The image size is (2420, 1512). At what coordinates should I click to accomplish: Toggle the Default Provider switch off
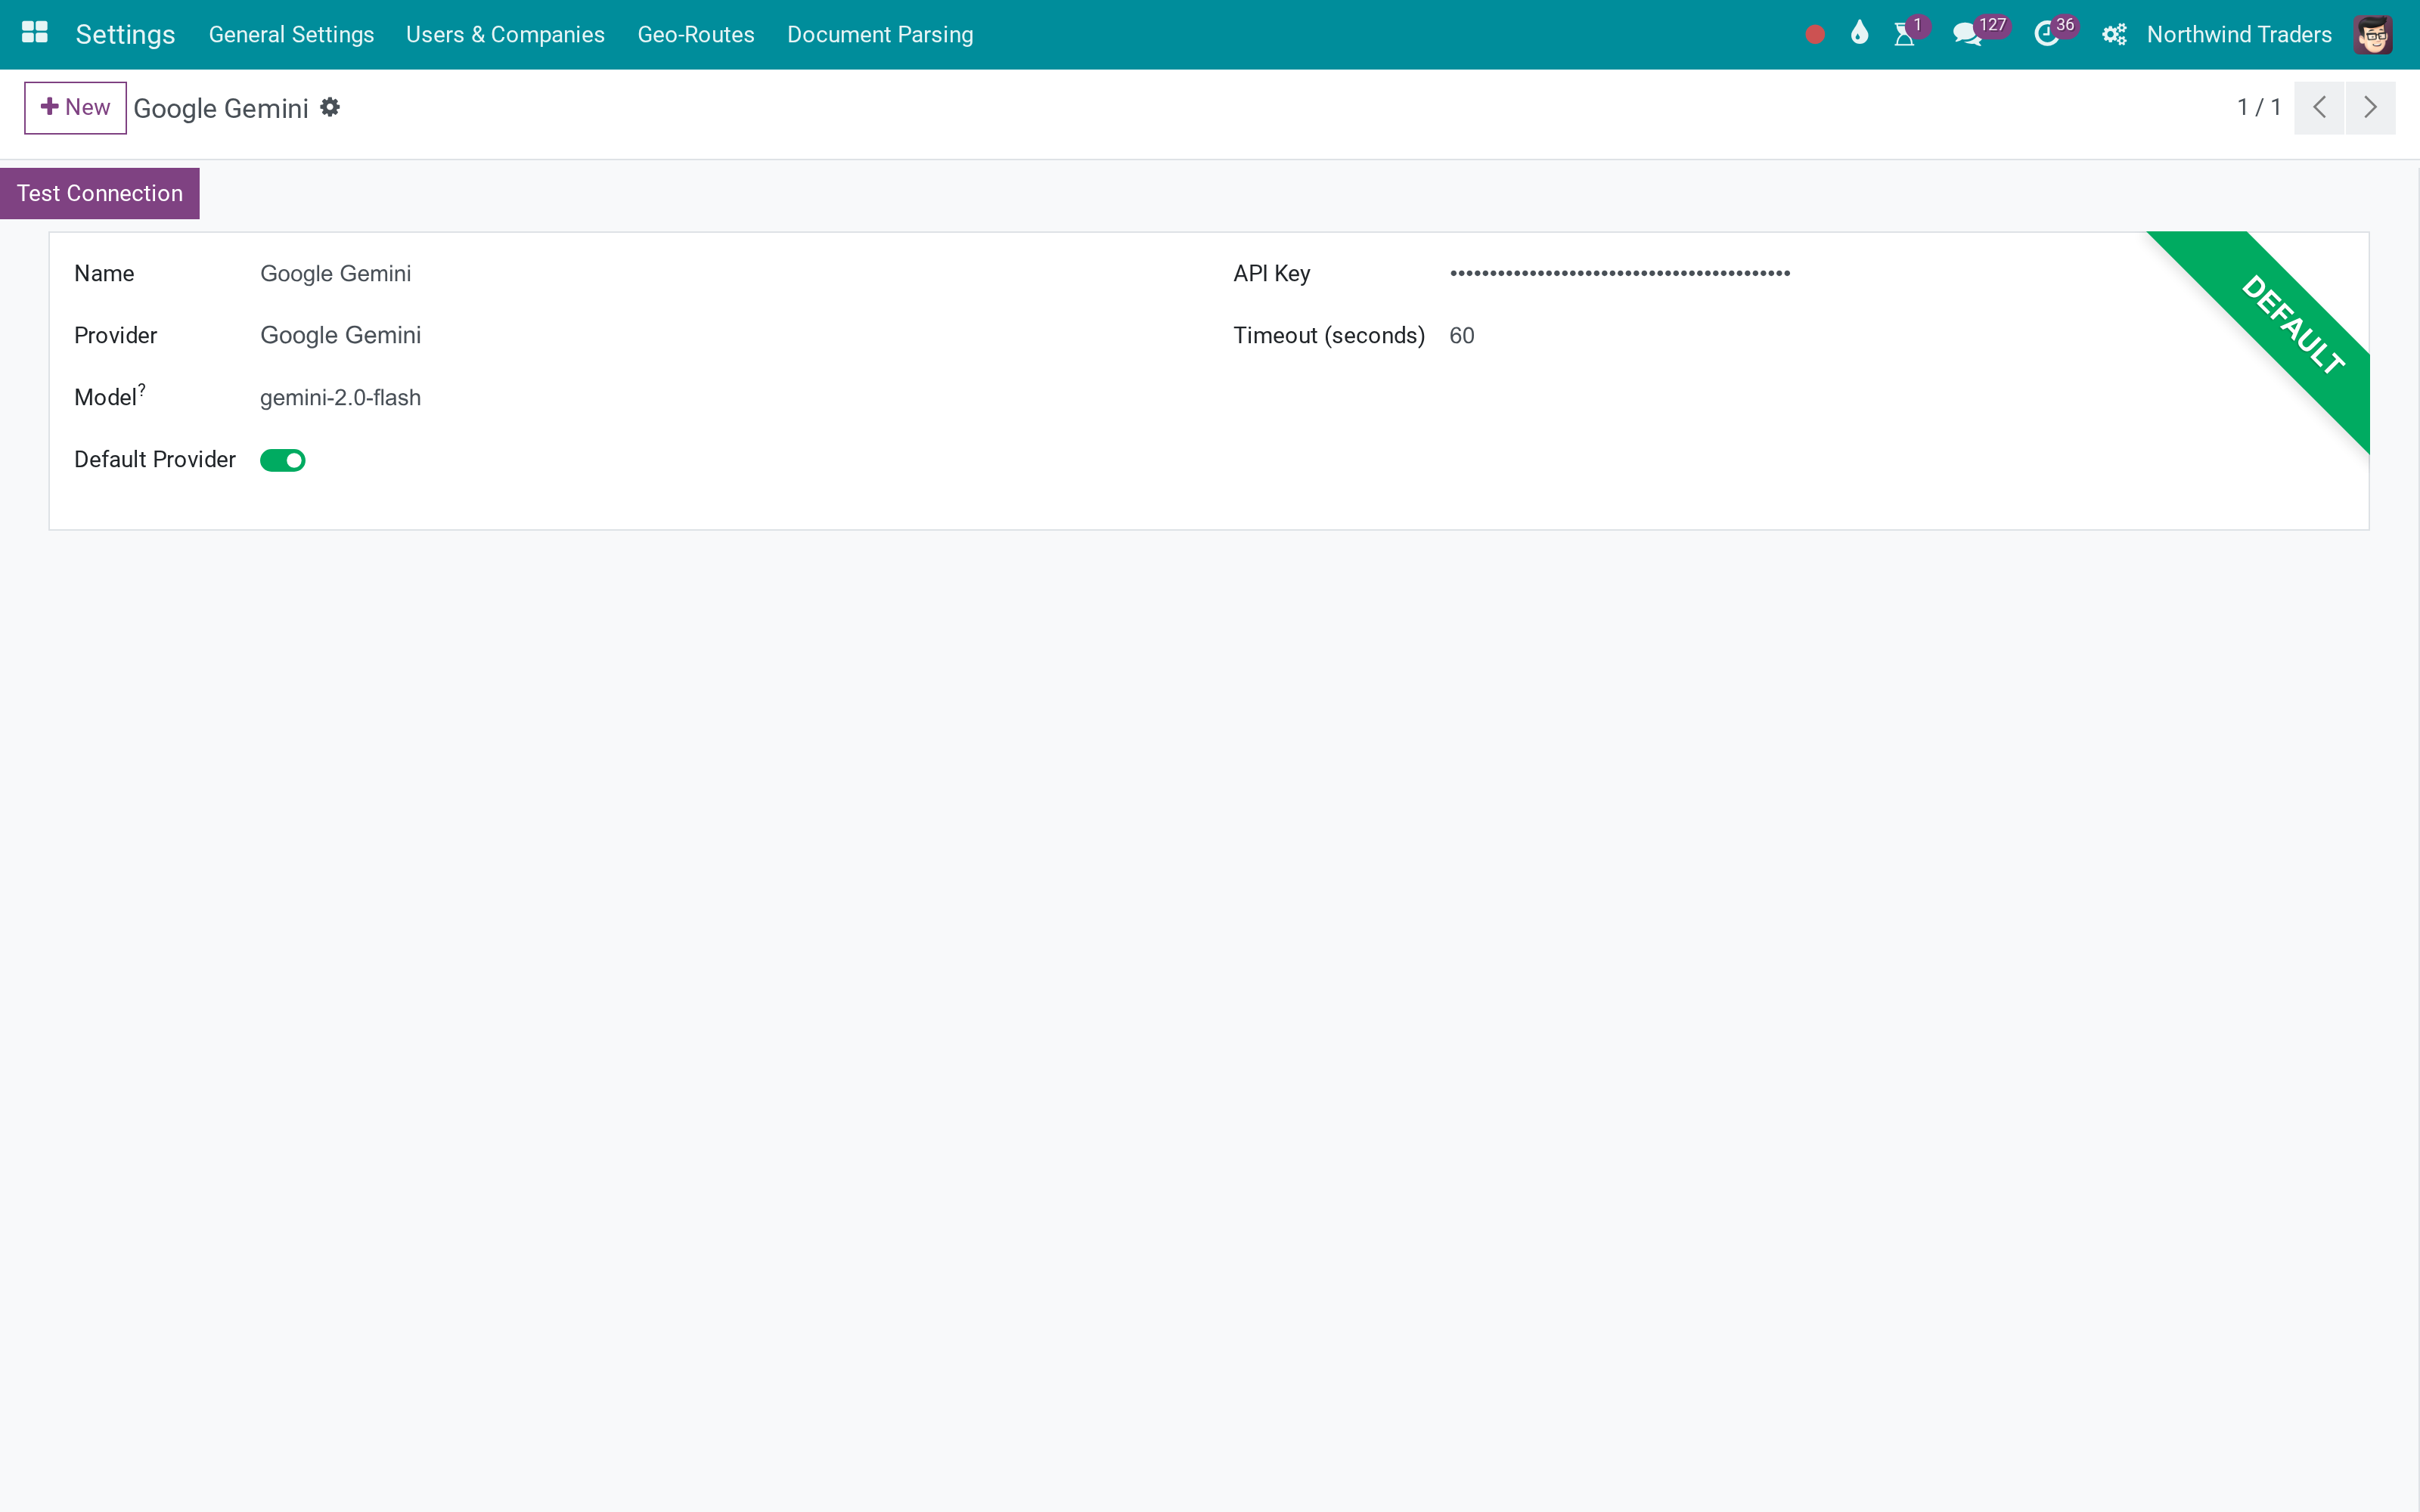click(282, 460)
